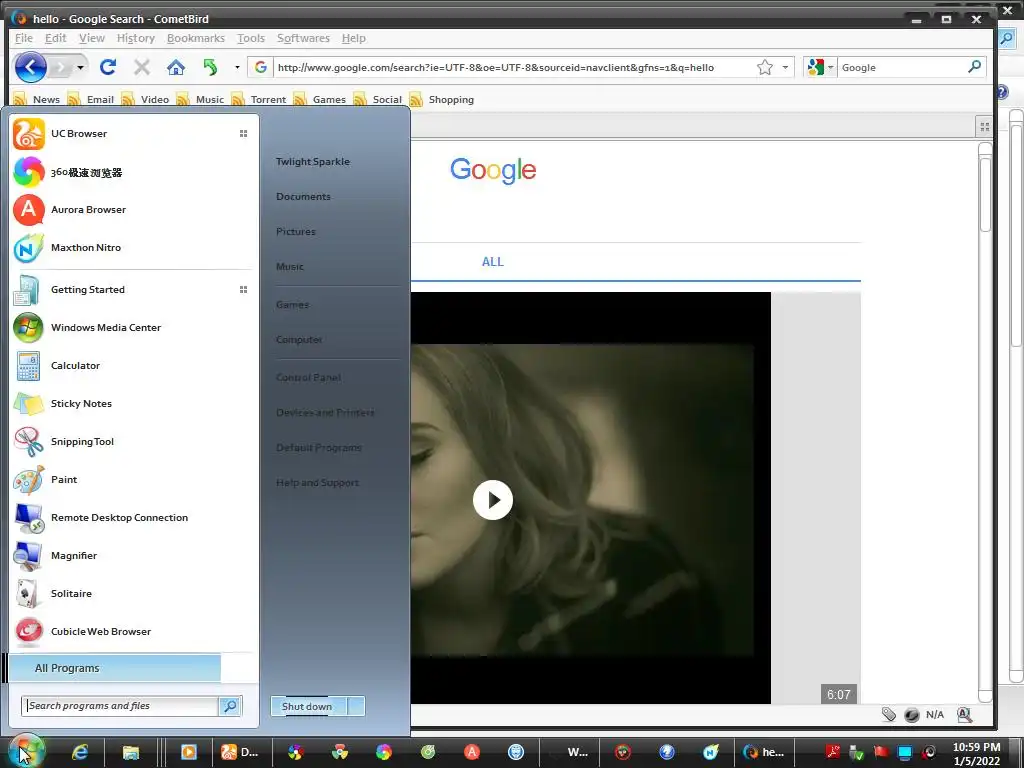
Task: Click the Google search box in toolbar
Action: [901, 67]
